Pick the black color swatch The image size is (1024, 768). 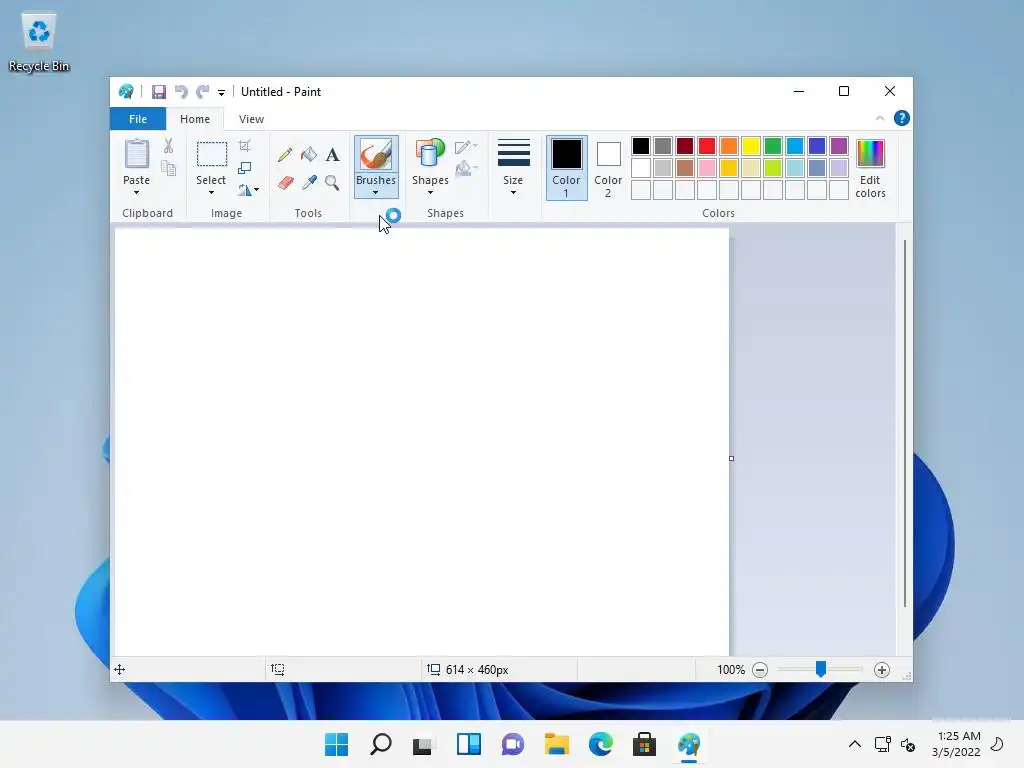pos(641,146)
